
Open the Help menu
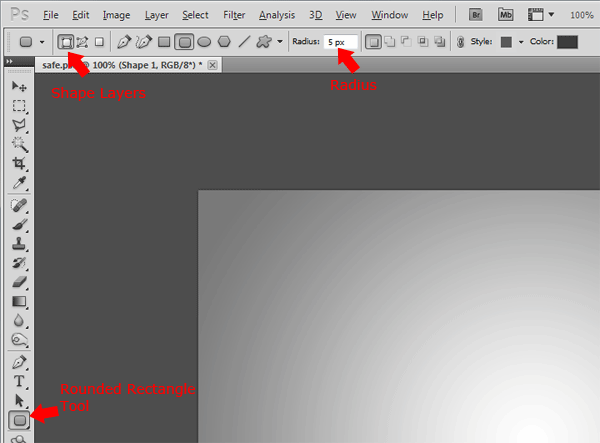433,15
